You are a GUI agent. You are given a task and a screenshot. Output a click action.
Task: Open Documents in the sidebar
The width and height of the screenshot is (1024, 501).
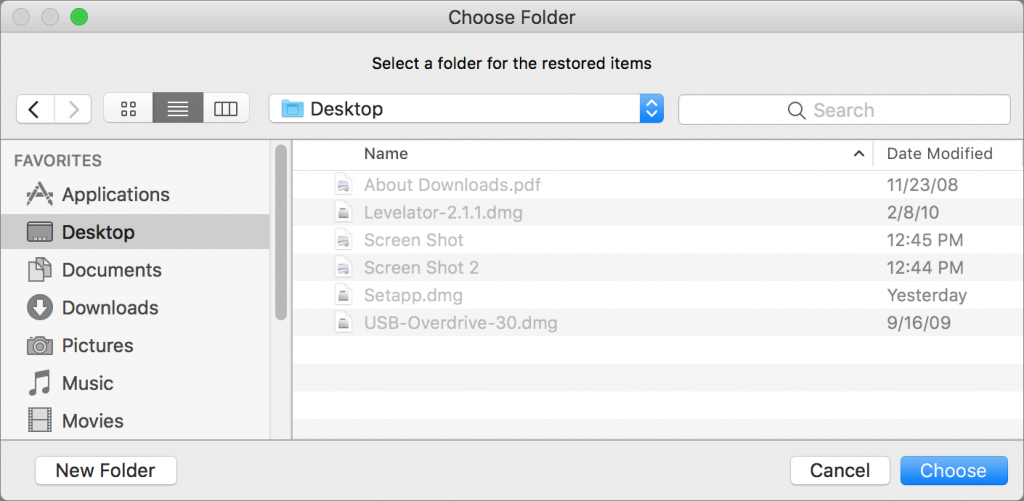coord(135,270)
